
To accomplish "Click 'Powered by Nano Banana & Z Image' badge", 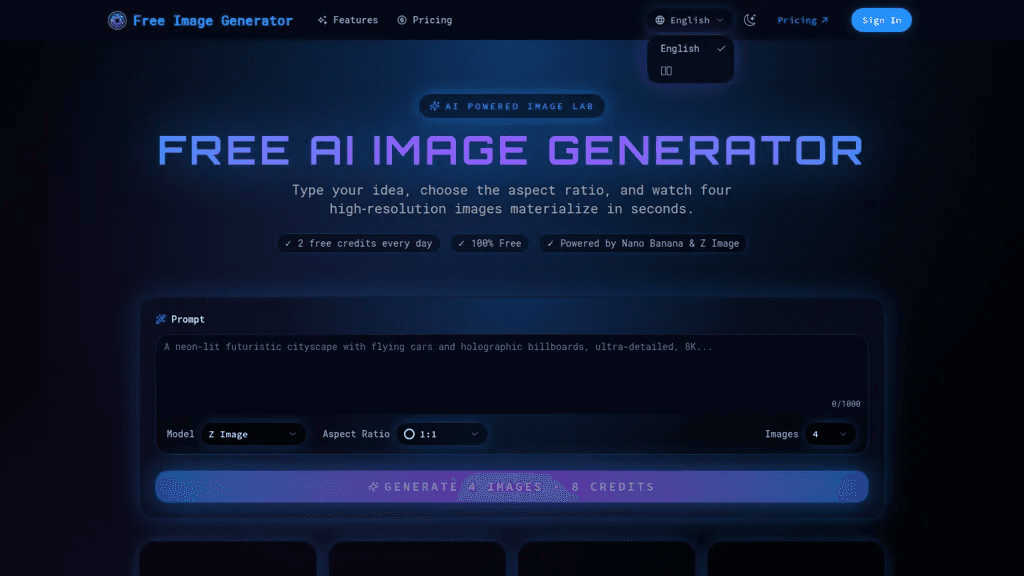I will pos(643,243).
